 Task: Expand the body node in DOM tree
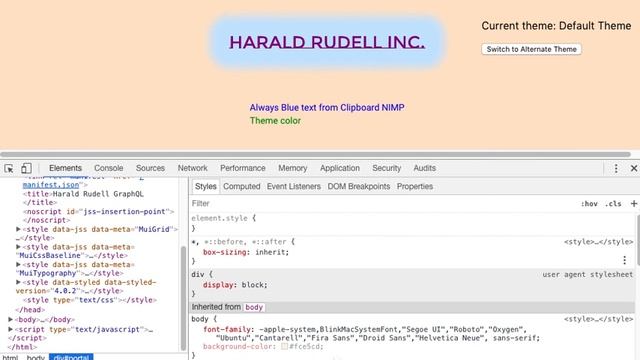pos(11,320)
